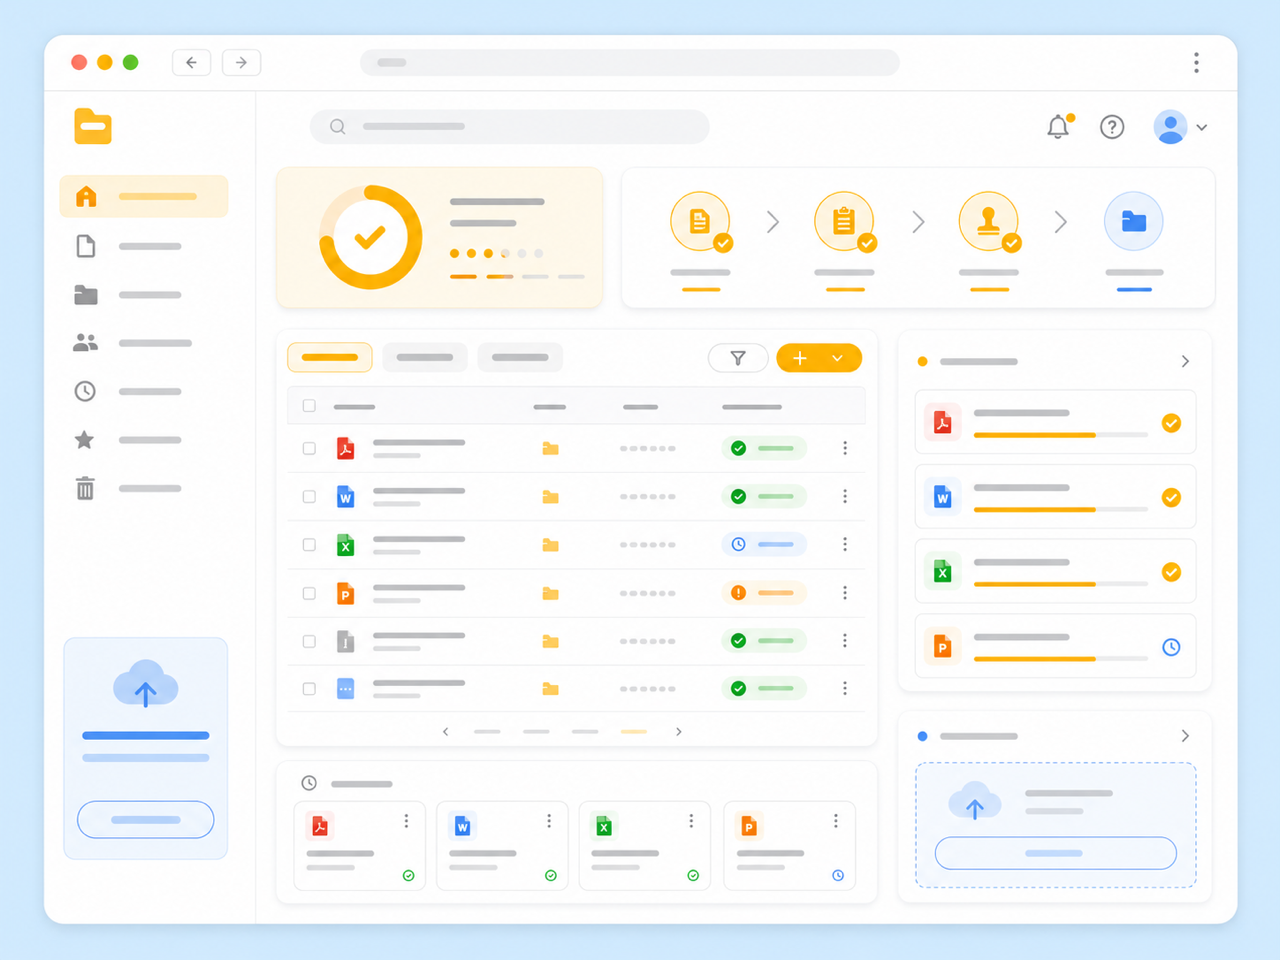Click the button inside dashed upload dropzone
The image size is (1280, 960).
coord(1055,853)
